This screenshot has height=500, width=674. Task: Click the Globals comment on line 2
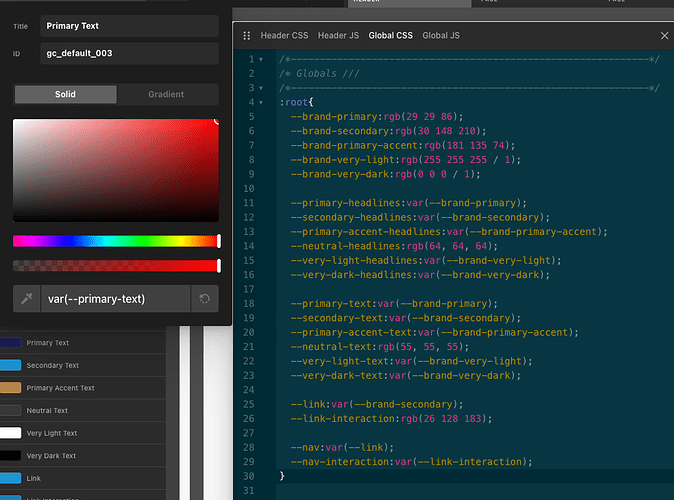pyautogui.click(x=319, y=74)
